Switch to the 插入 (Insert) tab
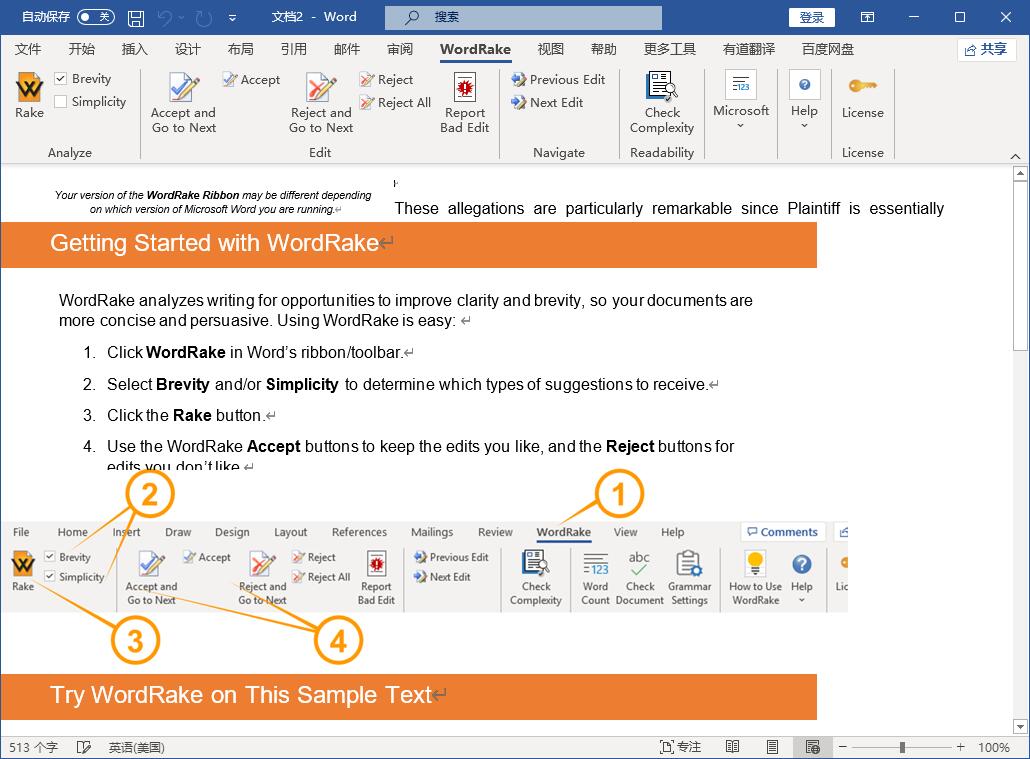The width and height of the screenshot is (1030, 759). [x=135, y=49]
